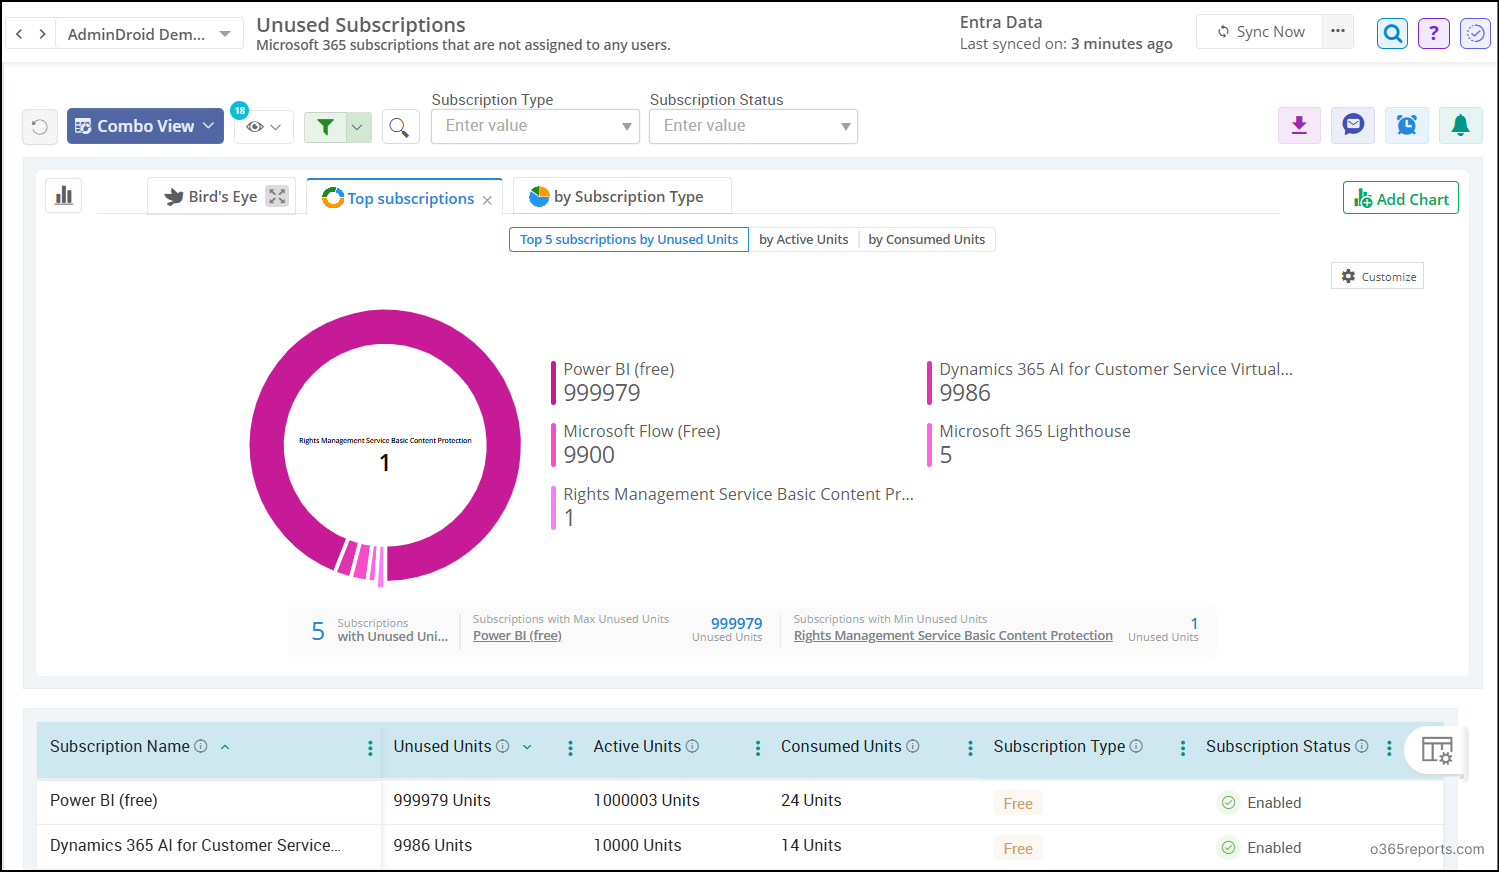Go forward with the right navigation arrow
Image resolution: width=1499 pixels, height=872 pixels.
pos(42,34)
